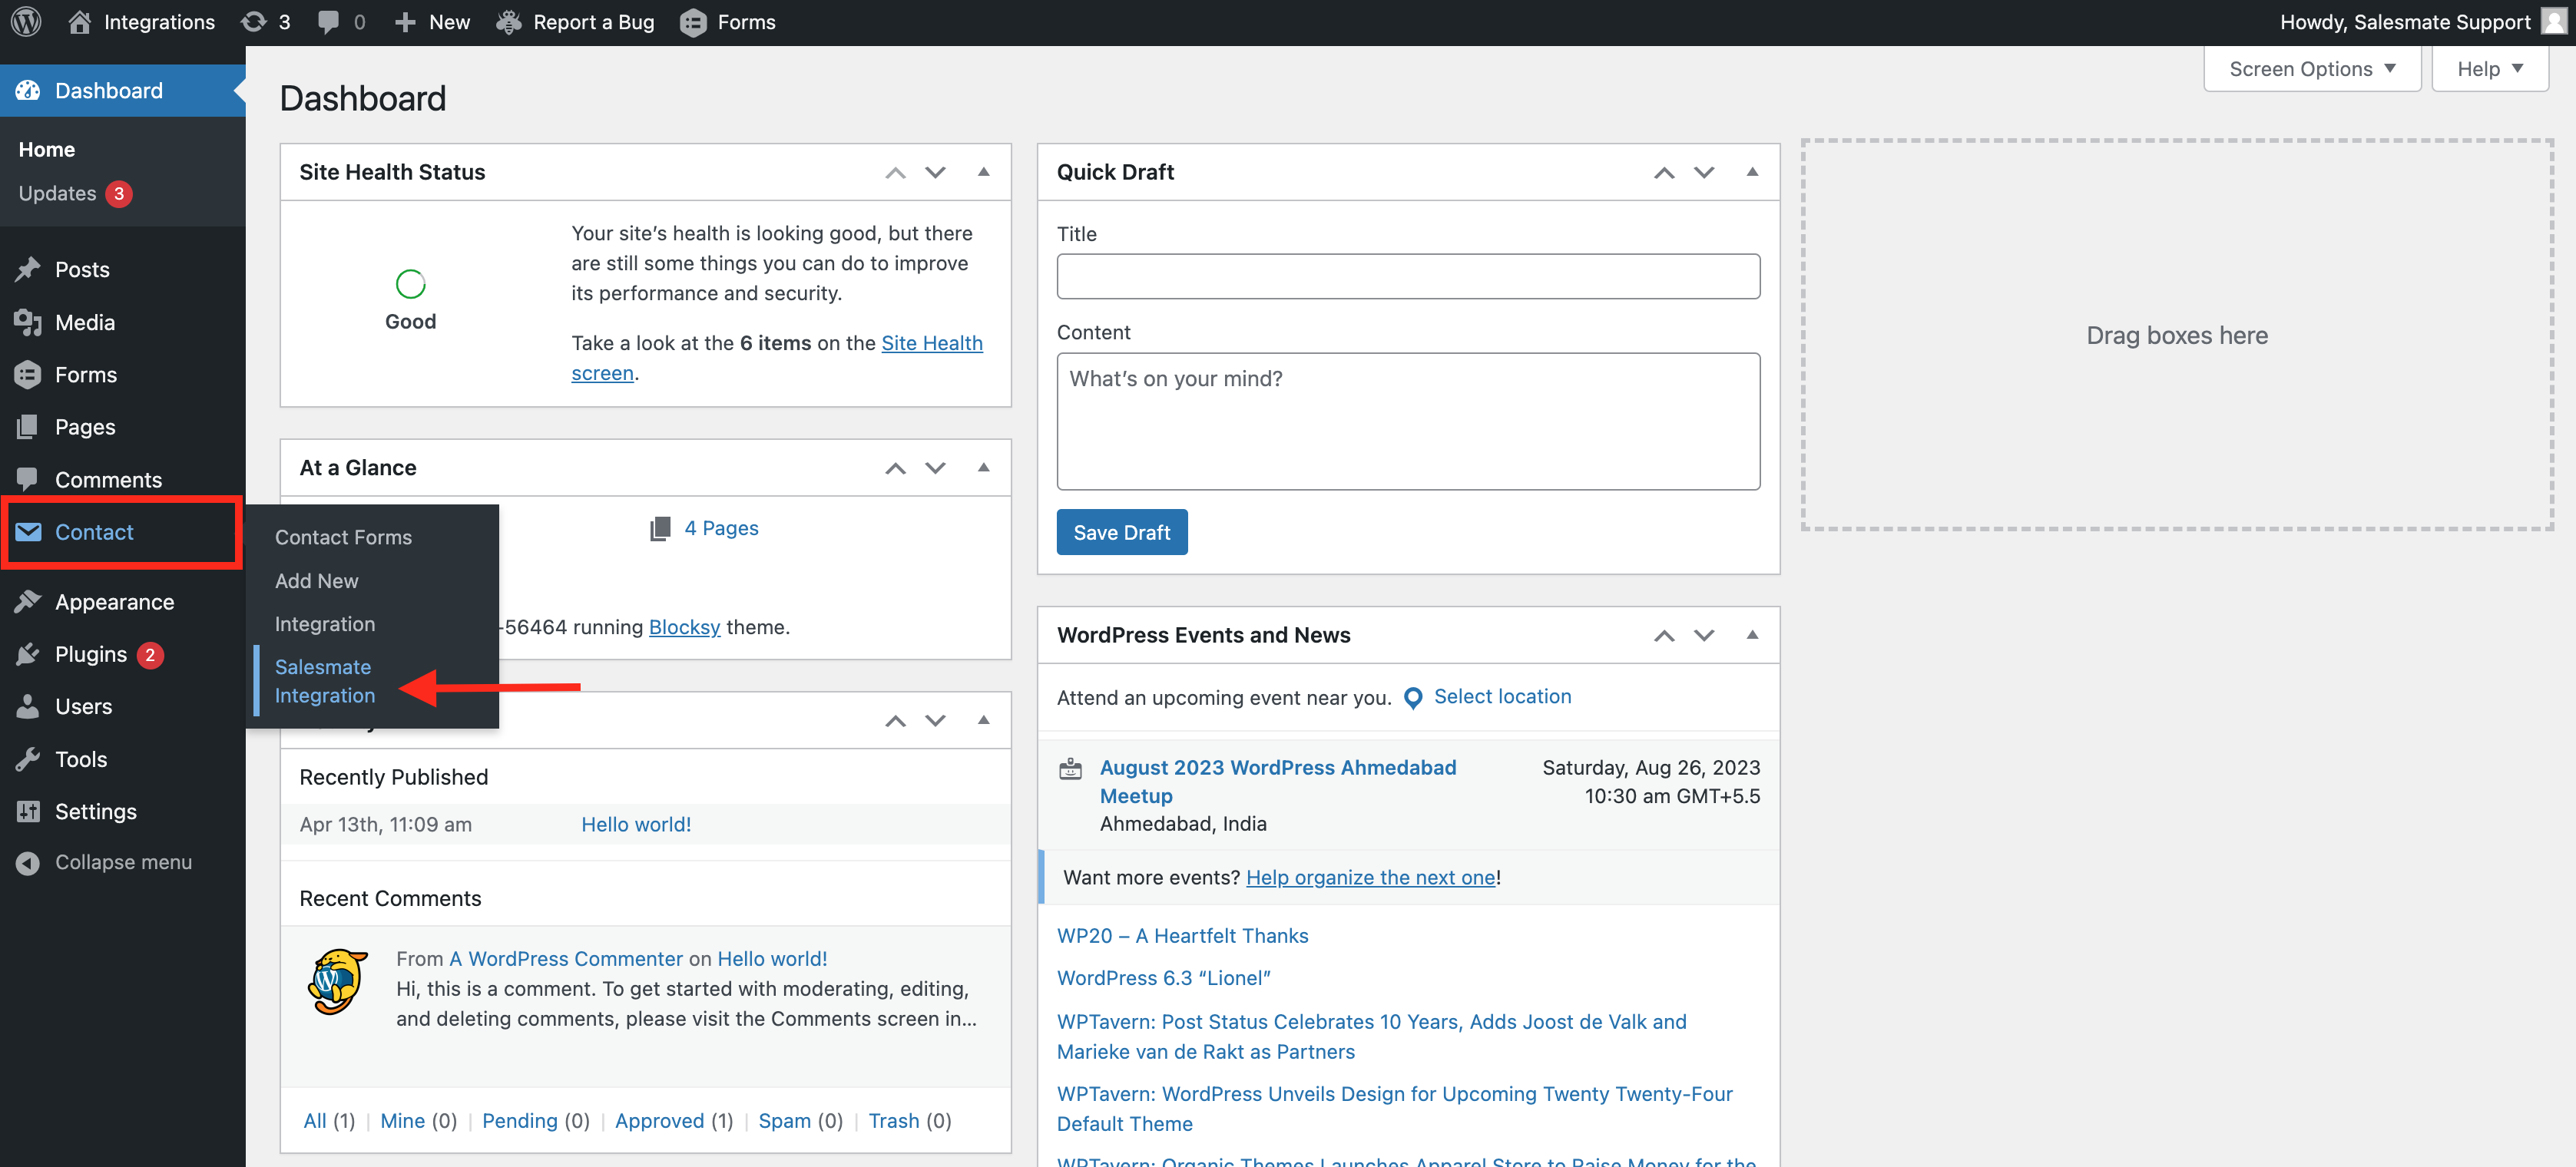Open the comments bubble icon in admin bar
This screenshot has height=1167, width=2576.
(328, 22)
